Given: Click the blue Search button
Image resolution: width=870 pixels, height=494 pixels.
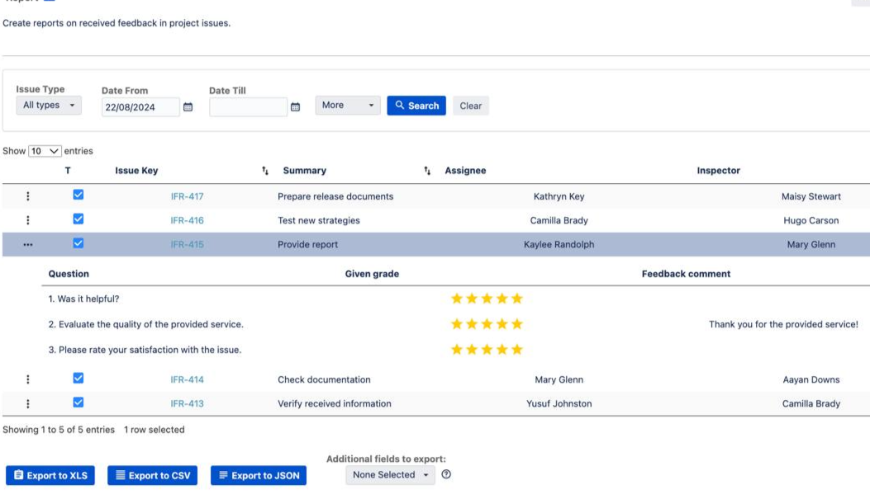Looking at the screenshot, I should [x=416, y=105].
